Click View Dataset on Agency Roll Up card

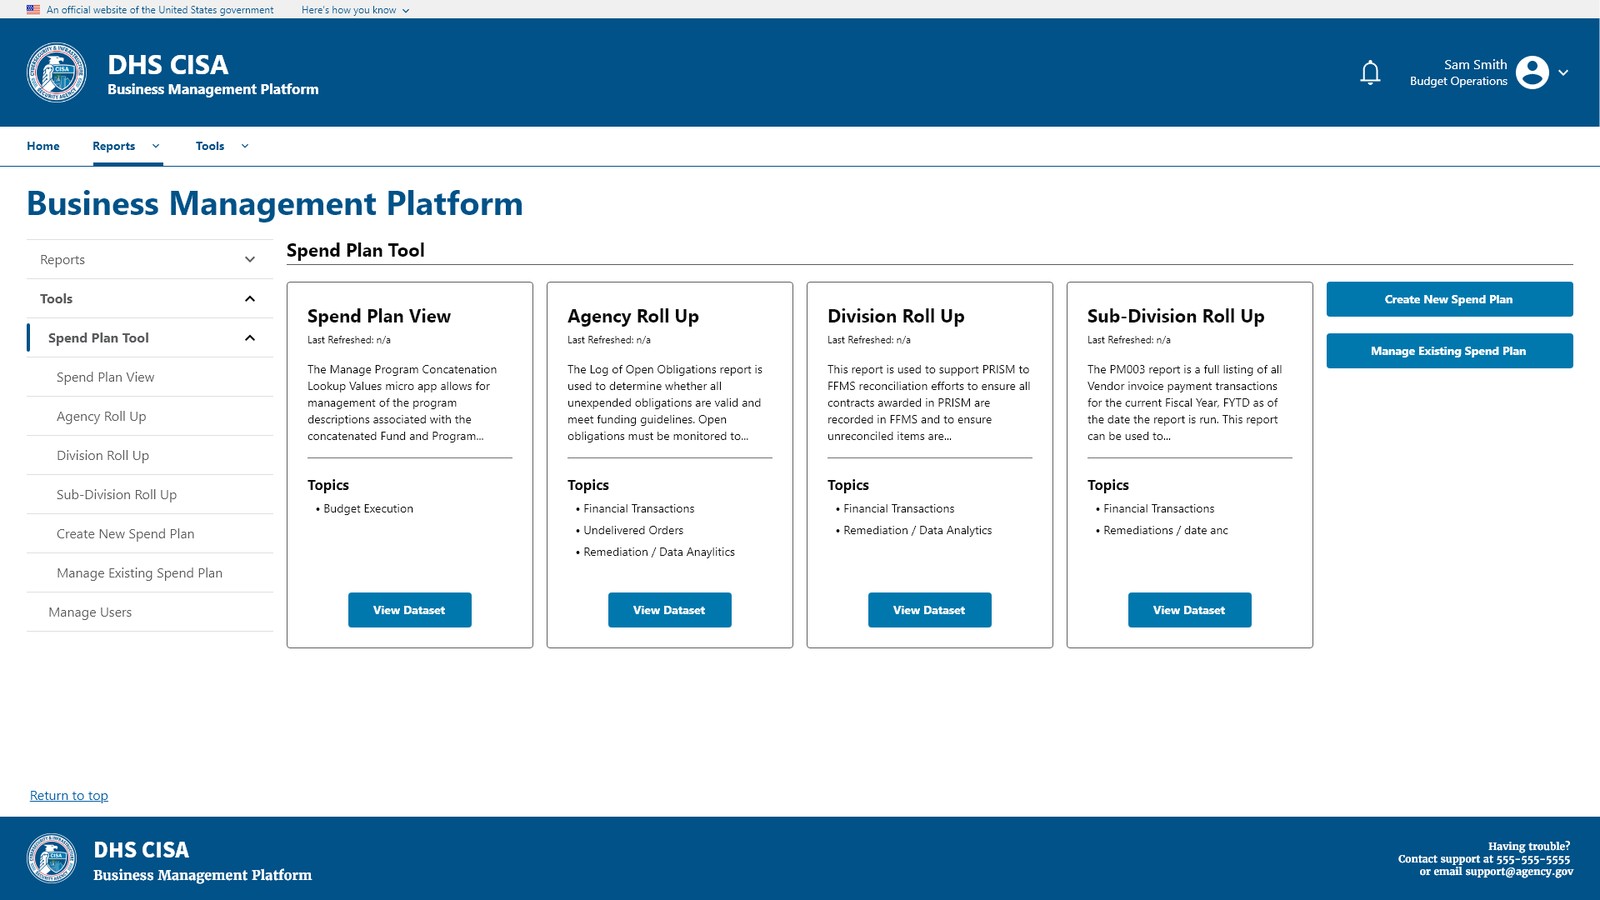pos(669,610)
